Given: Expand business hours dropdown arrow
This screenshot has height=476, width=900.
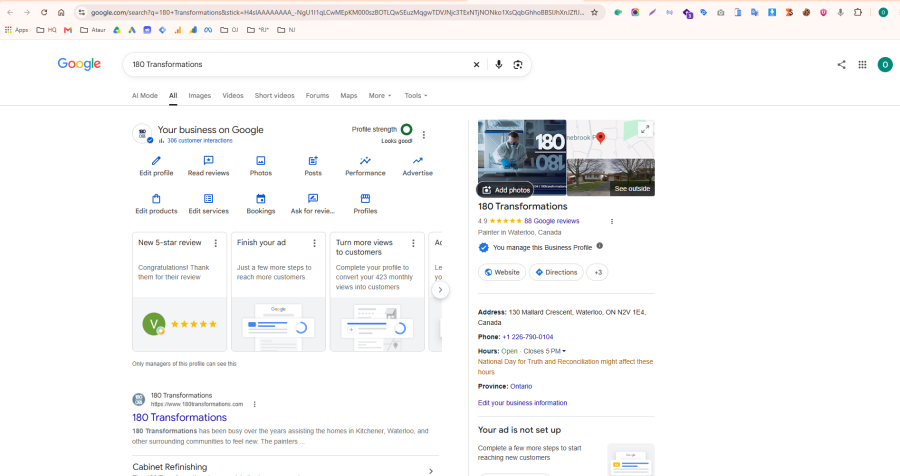Looking at the screenshot, I should click(564, 351).
